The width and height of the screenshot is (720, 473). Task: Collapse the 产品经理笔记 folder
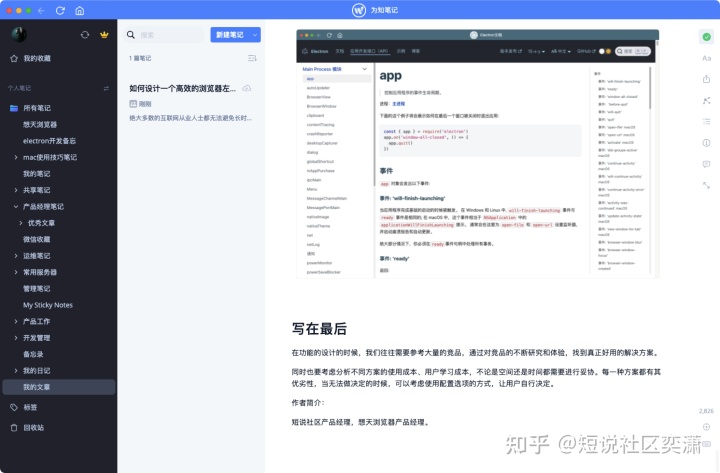pos(16,207)
